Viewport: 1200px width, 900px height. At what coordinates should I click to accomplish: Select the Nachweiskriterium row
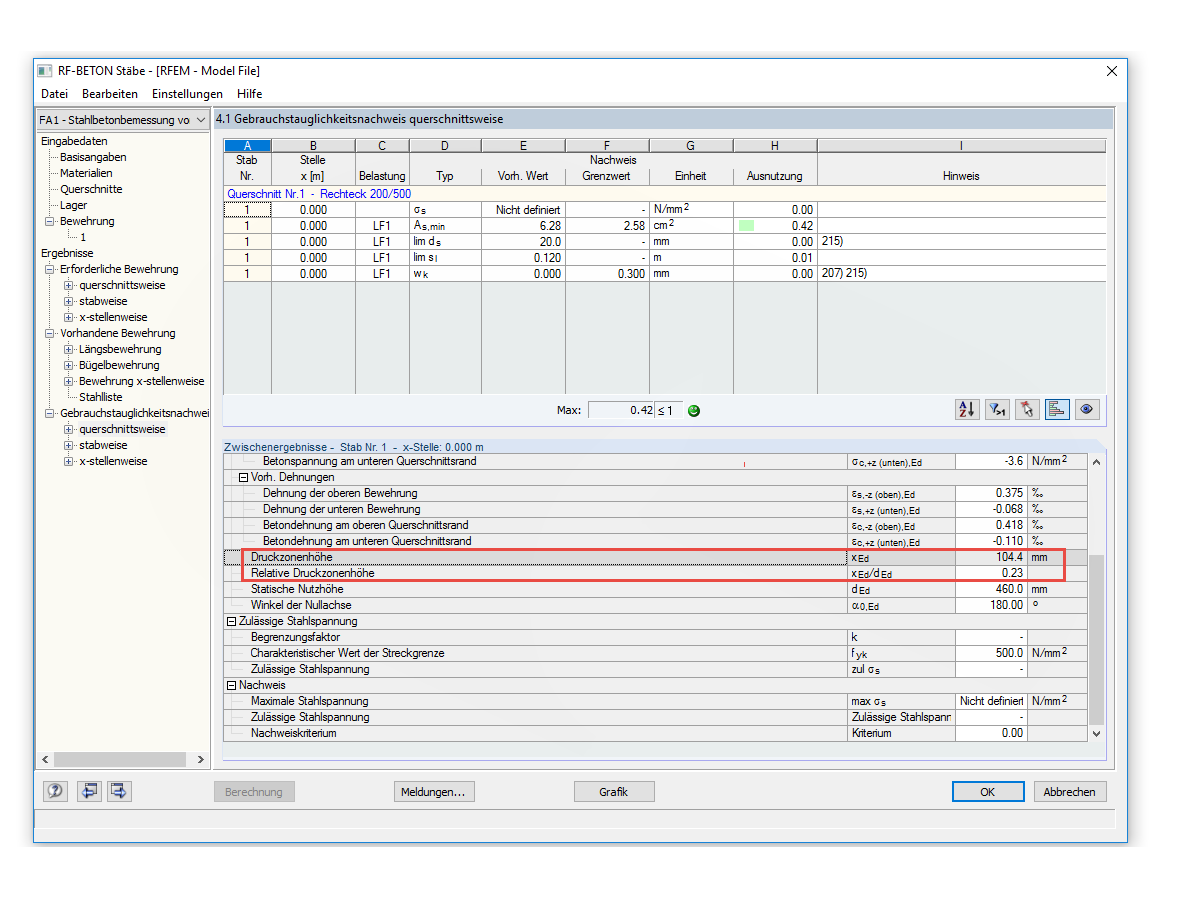pos(654,733)
